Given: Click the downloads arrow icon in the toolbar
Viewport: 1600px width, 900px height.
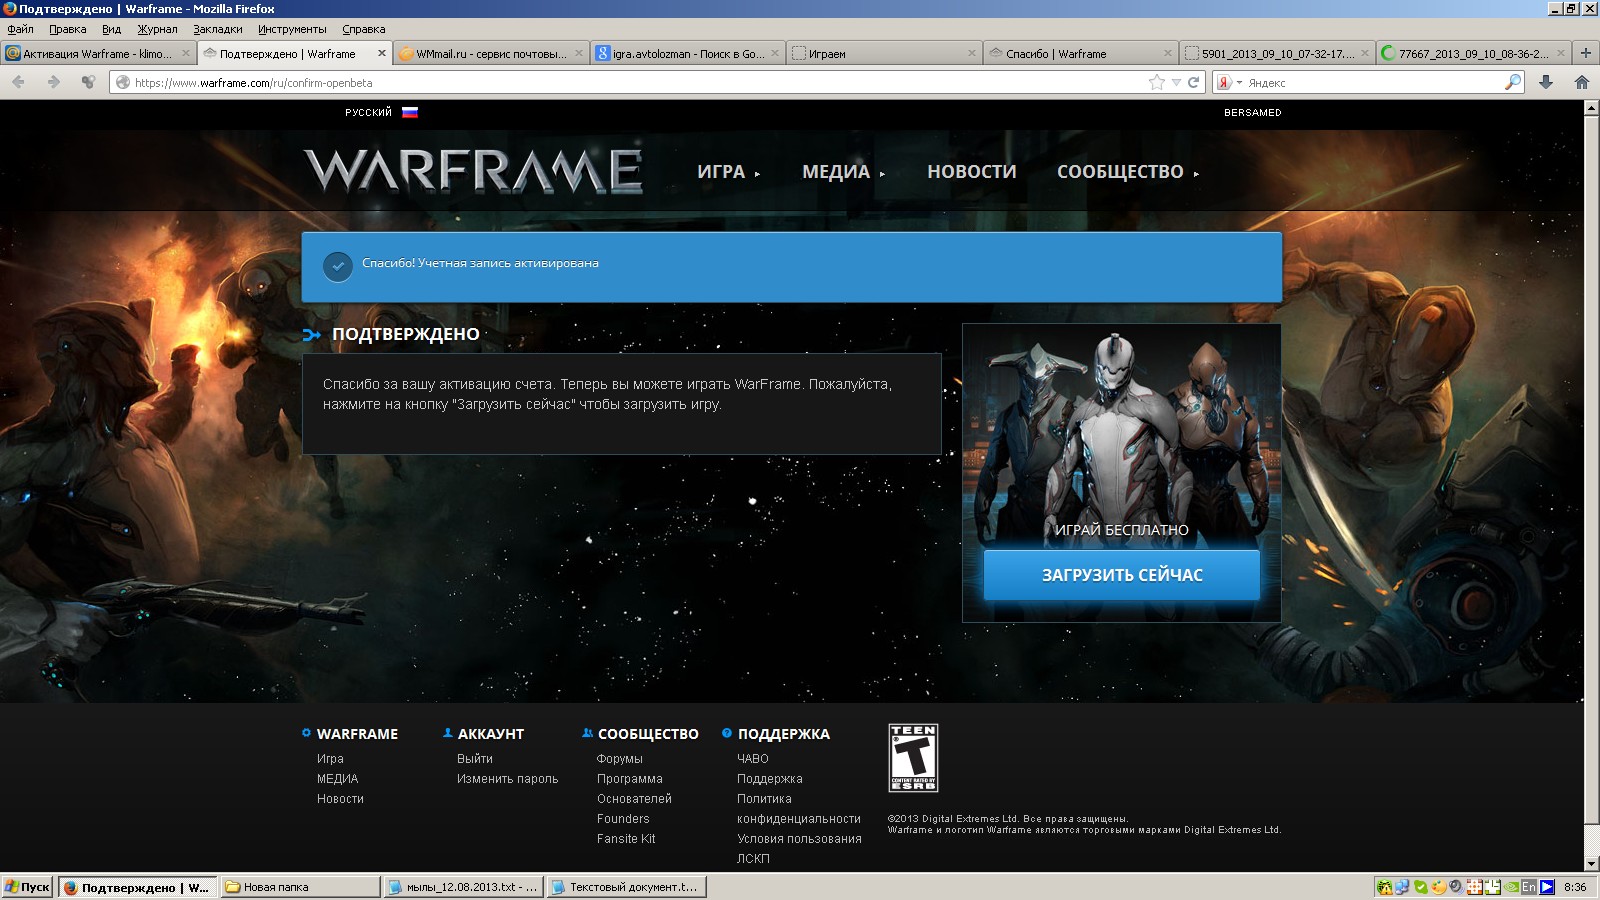Looking at the screenshot, I should (x=1546, y=82).
